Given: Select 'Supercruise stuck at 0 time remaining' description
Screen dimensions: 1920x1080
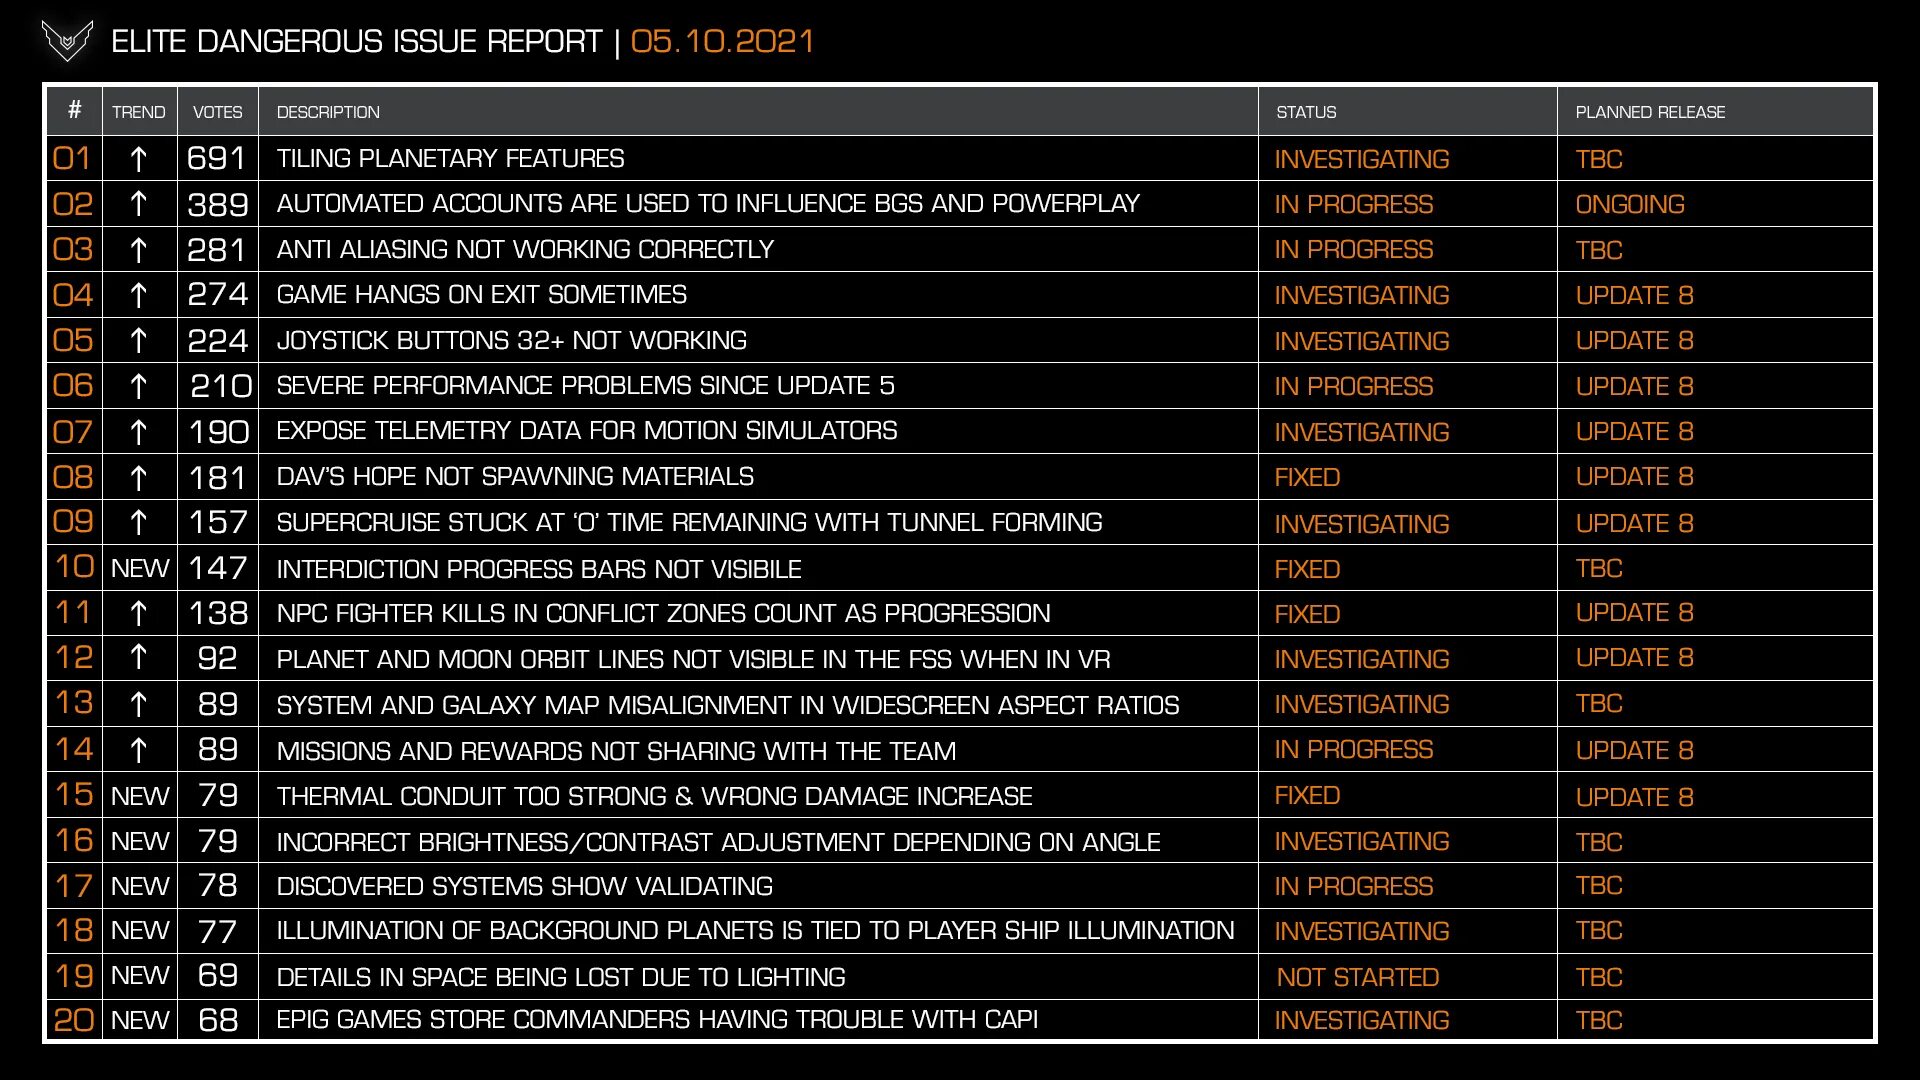Looking at the screenshot, I should 689,523.
